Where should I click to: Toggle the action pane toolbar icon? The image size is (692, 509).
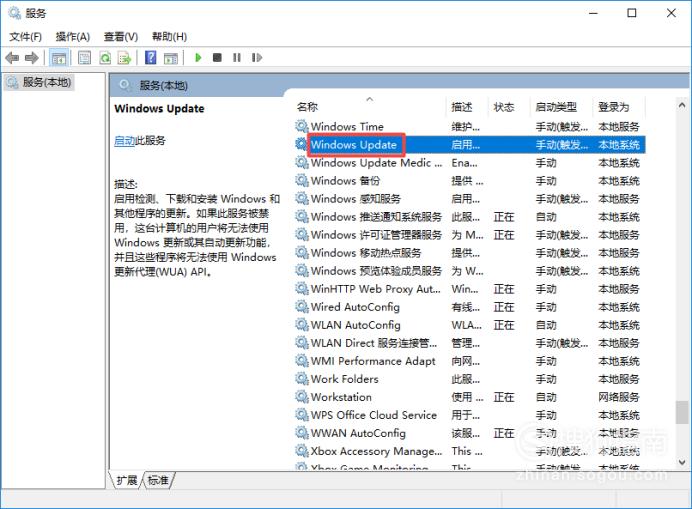click(x=171, y=58)
